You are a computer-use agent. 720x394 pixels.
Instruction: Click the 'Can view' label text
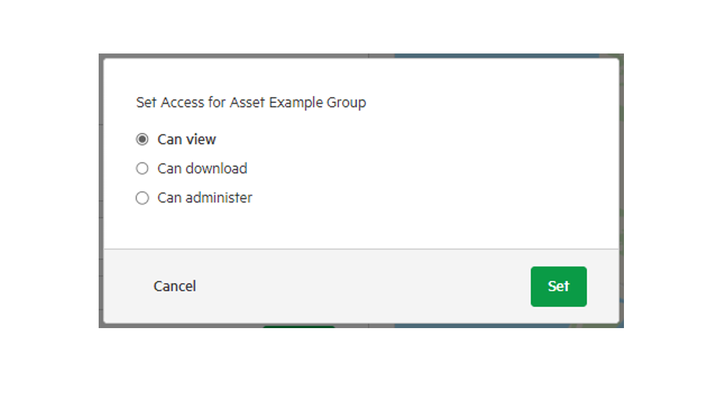coord(186,139)
